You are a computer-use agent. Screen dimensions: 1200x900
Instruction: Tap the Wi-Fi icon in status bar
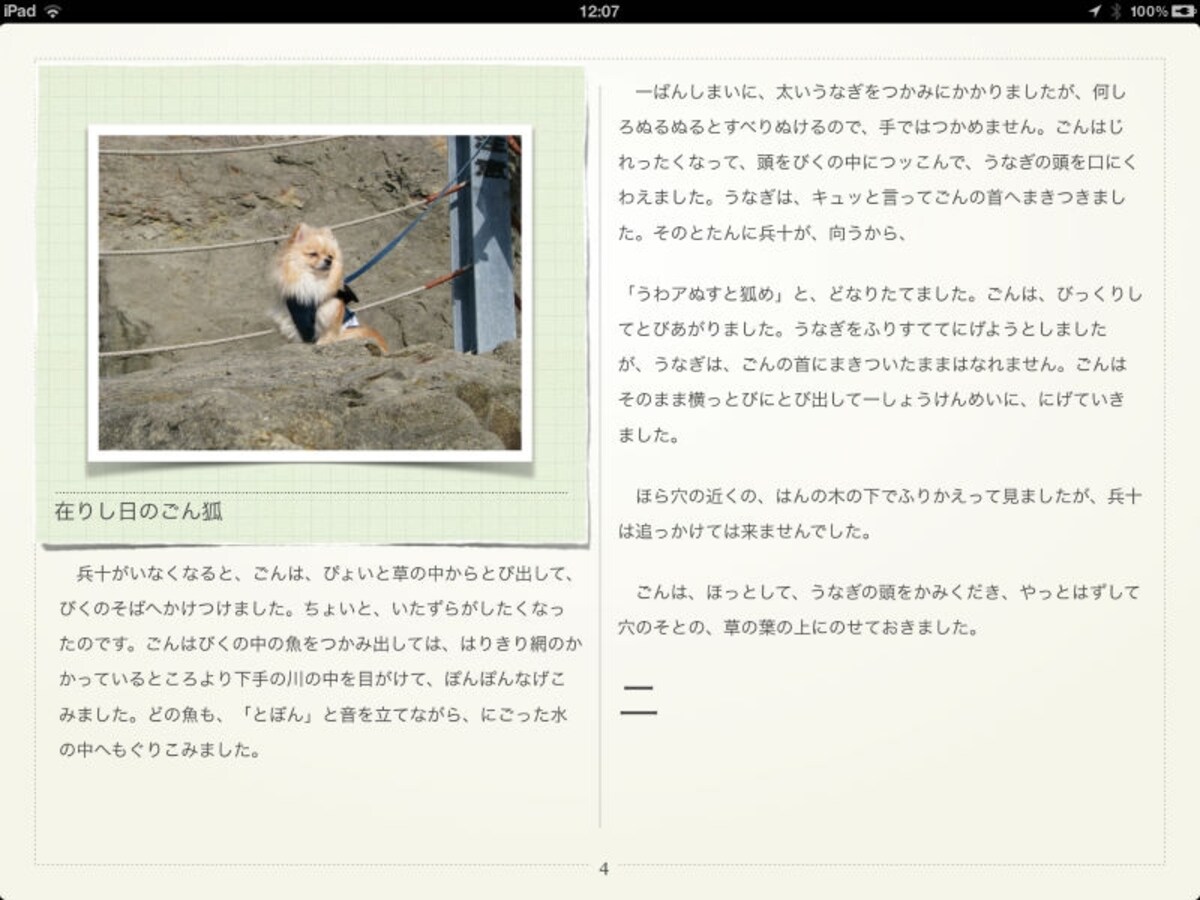(x=52, y=11)
